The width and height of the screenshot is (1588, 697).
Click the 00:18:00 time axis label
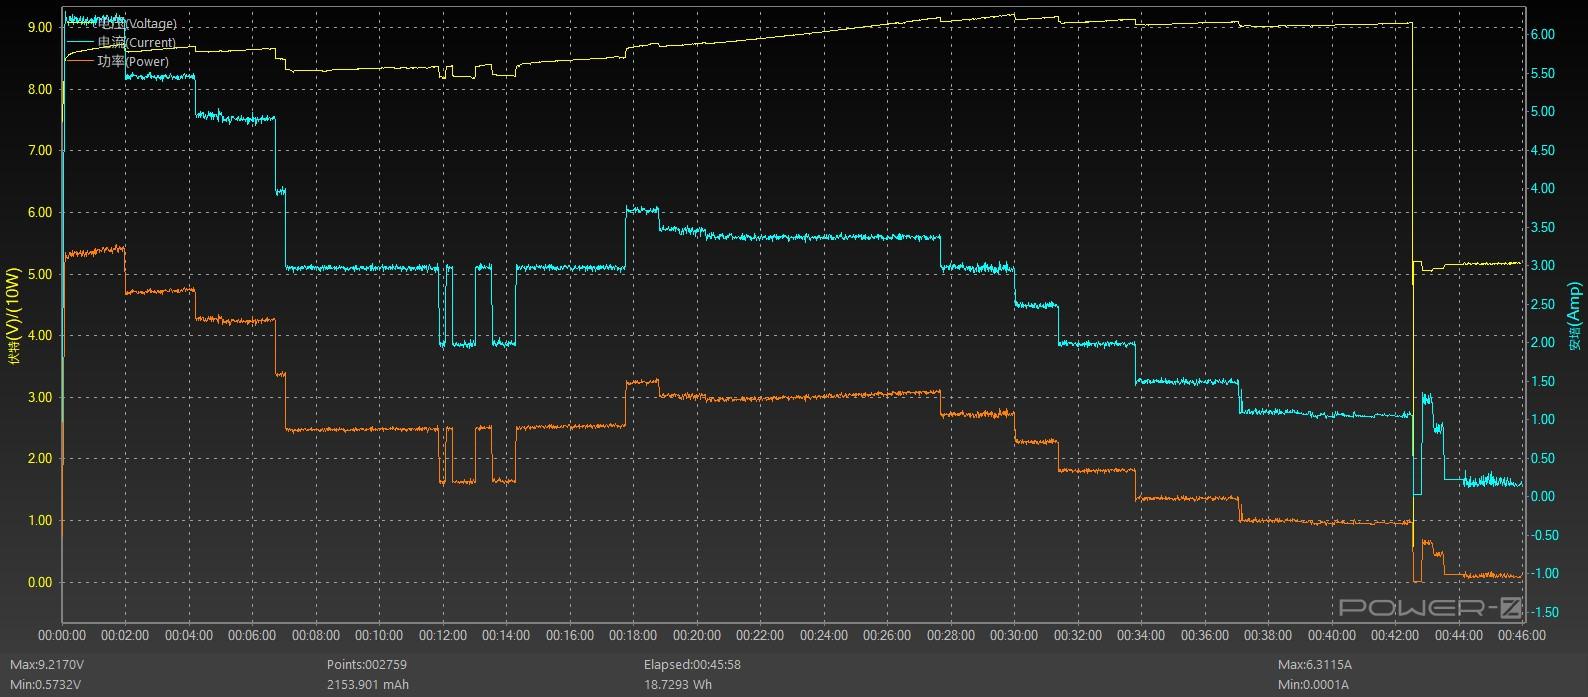[x=633, y=636]
